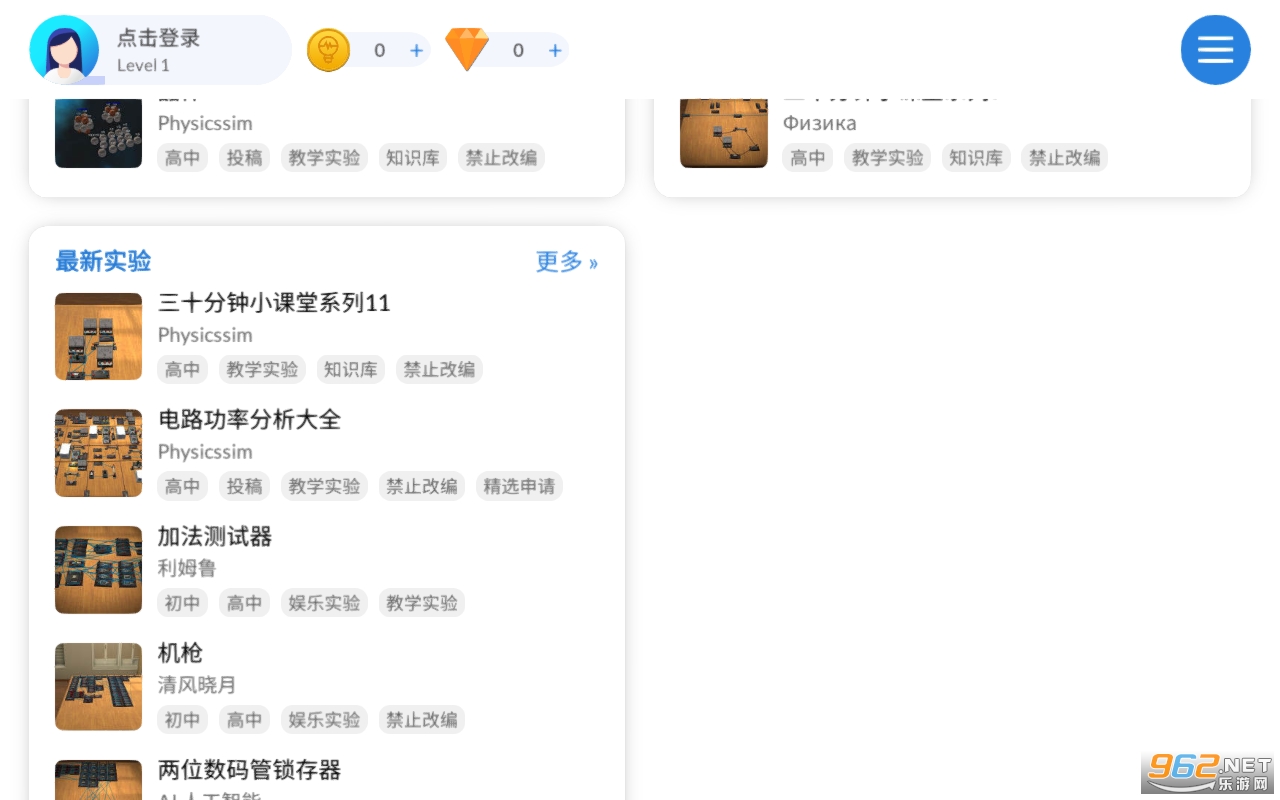The height and width of the screenshot is (800, 1280).
Task: Click author 清风晓月 under 机枪
Action: click(x=197, y=685)
